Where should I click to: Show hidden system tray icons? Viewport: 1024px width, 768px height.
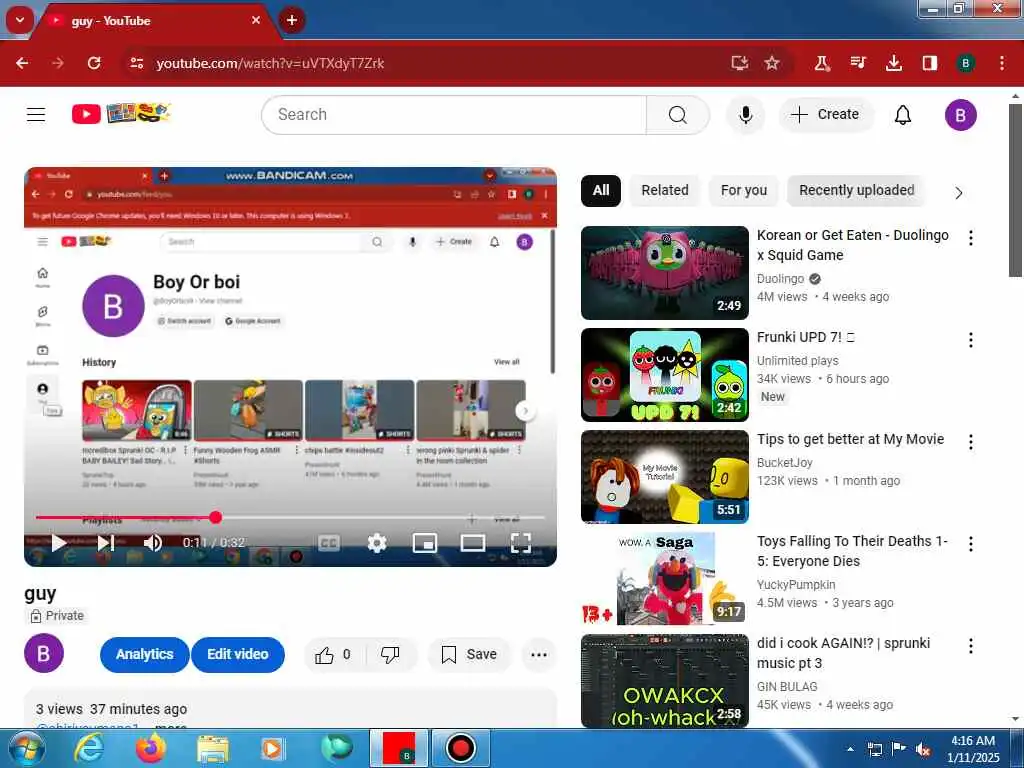click(x=850, y=749)
